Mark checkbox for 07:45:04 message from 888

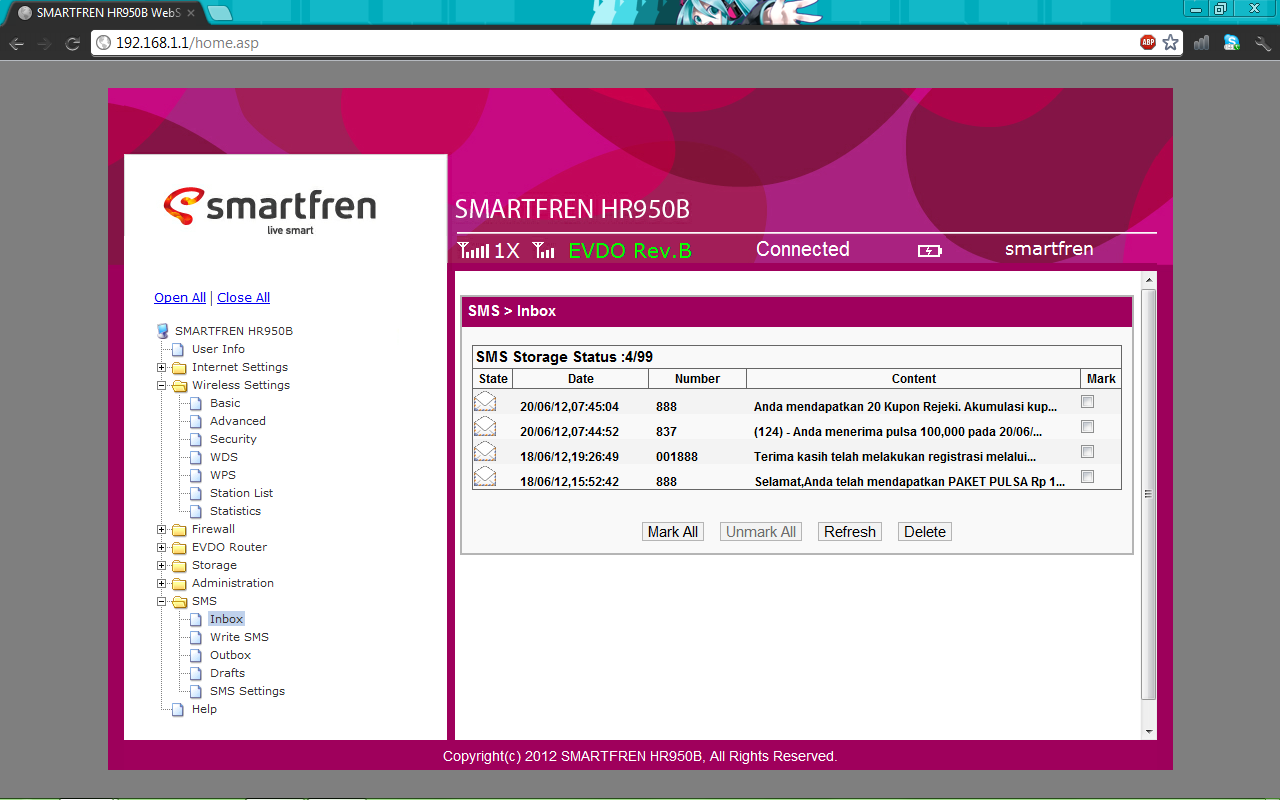coord(1088,401)
